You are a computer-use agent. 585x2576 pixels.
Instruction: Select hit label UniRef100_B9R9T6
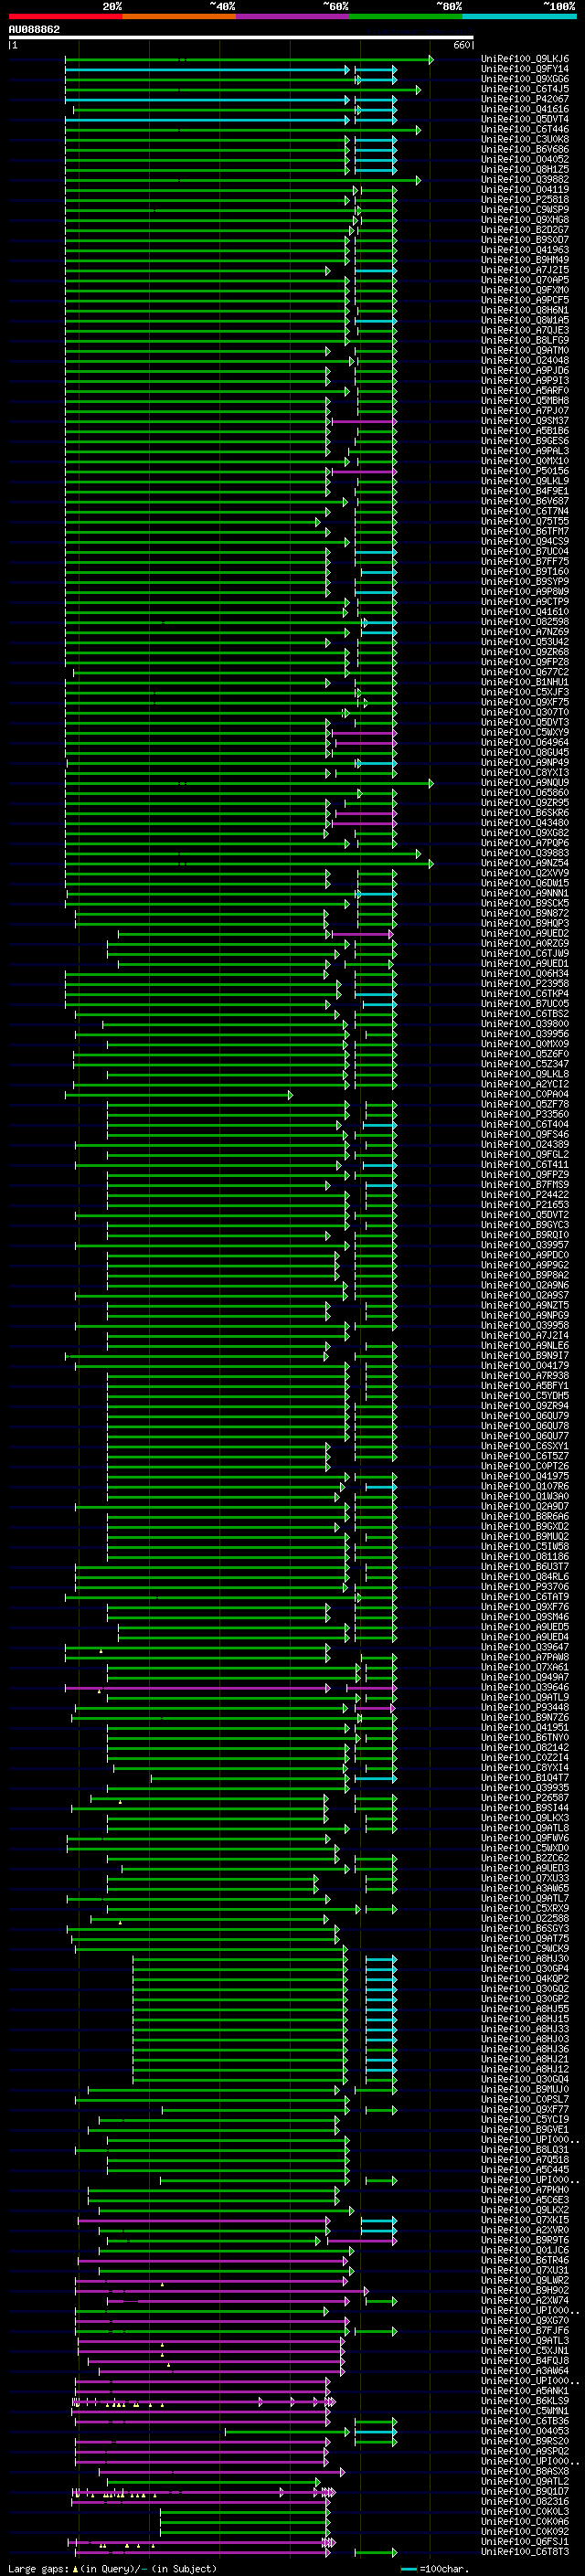[525, 2240]
